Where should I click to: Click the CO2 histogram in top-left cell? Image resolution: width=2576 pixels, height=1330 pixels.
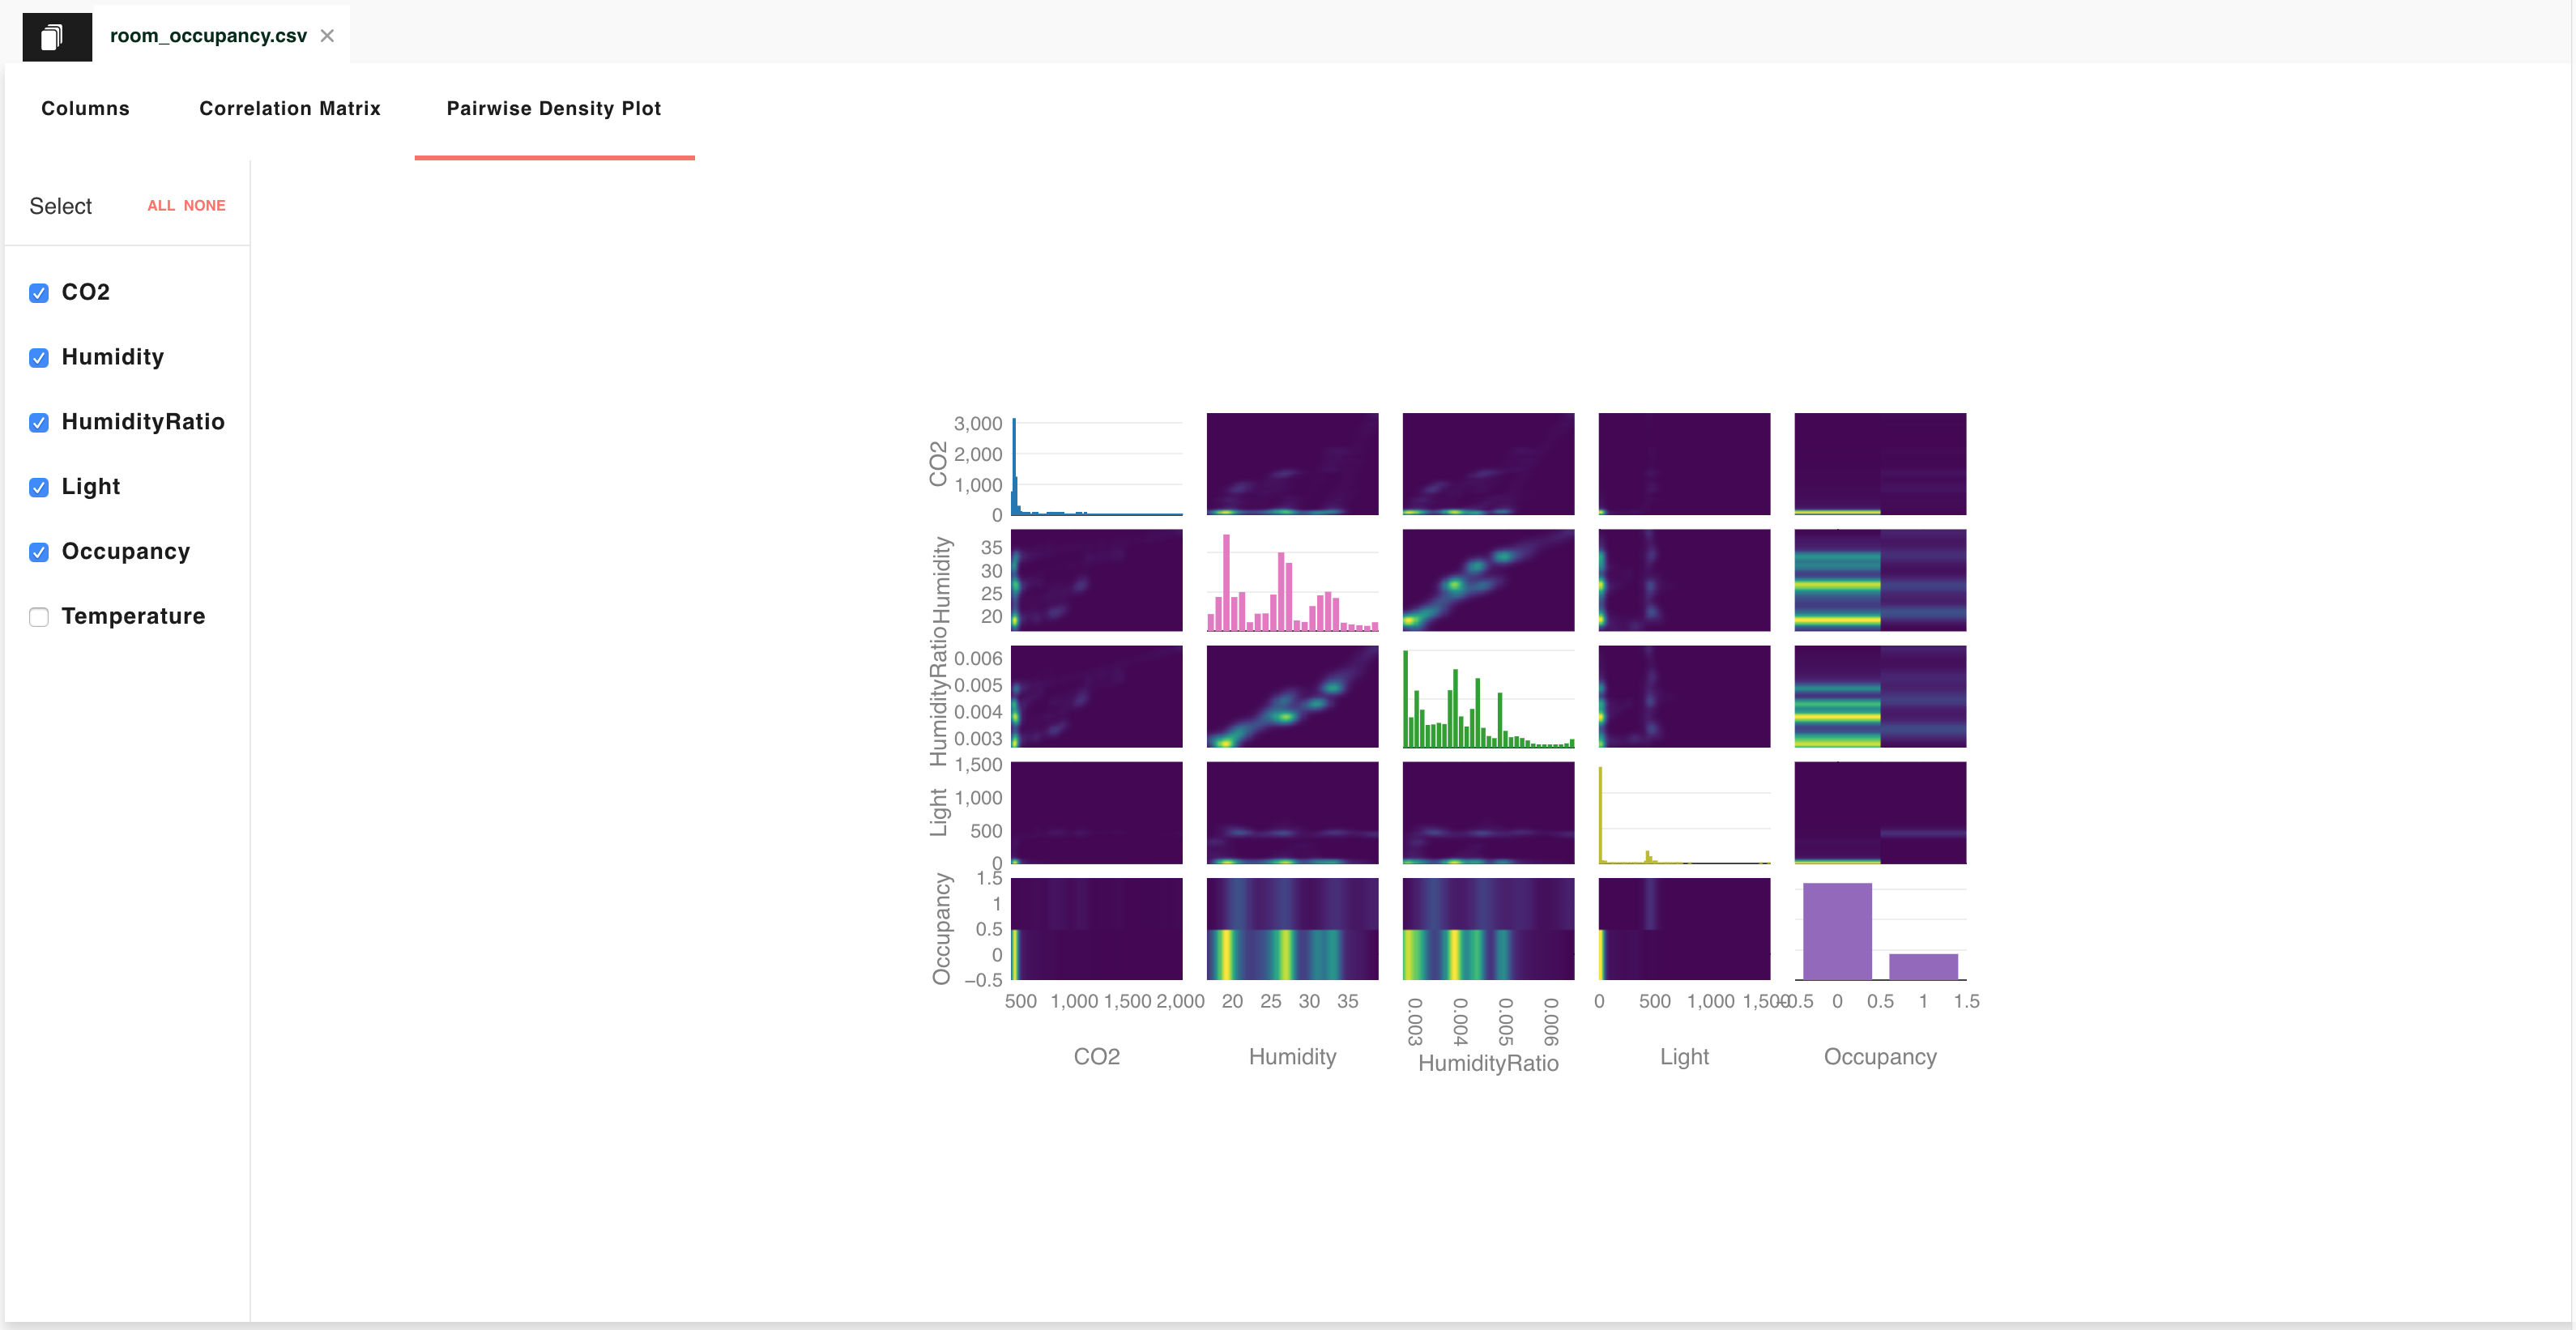click(x=1096, y=465)
